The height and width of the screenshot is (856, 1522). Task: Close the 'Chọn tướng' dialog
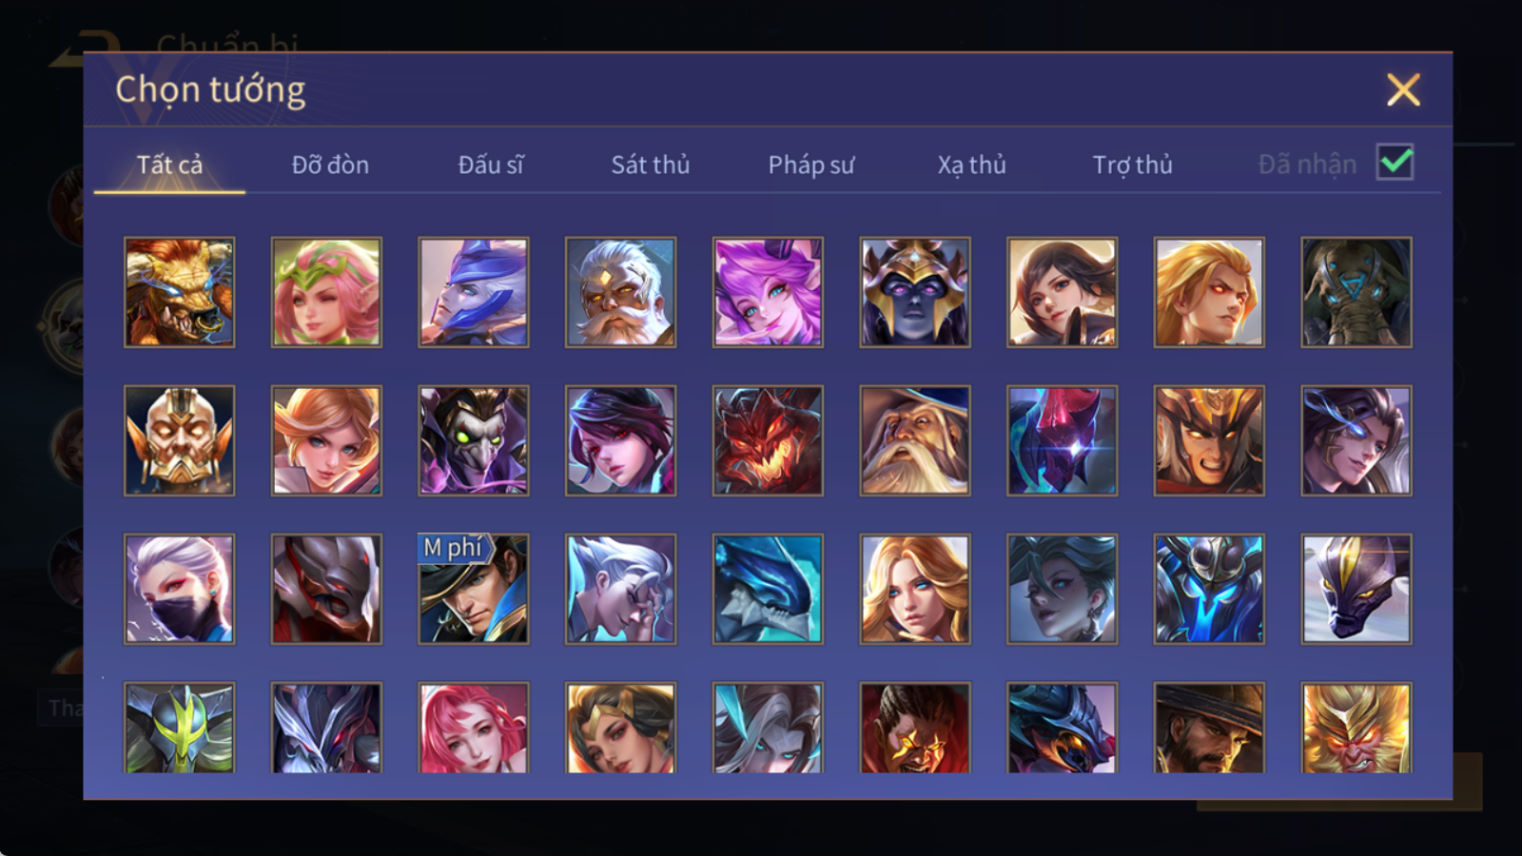(x=1403, y=90)
